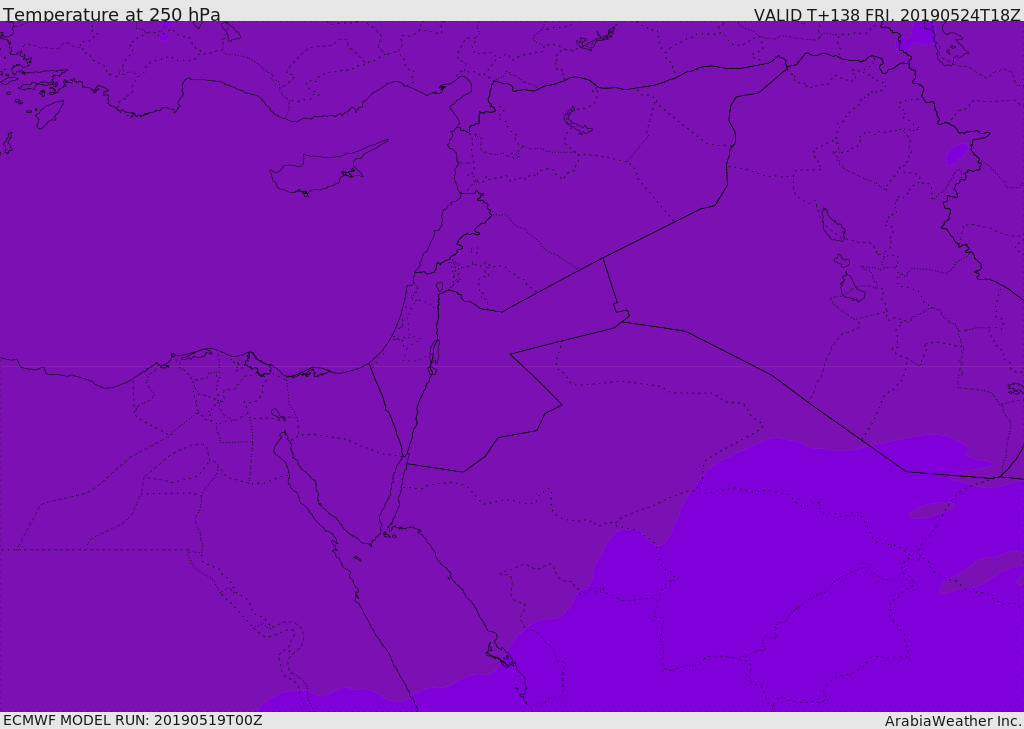Click the "VALID T+138 FRI. 20190524T18Z" timestamp
The width and height of the screenshot is (1024, 729).
[887, 14]
